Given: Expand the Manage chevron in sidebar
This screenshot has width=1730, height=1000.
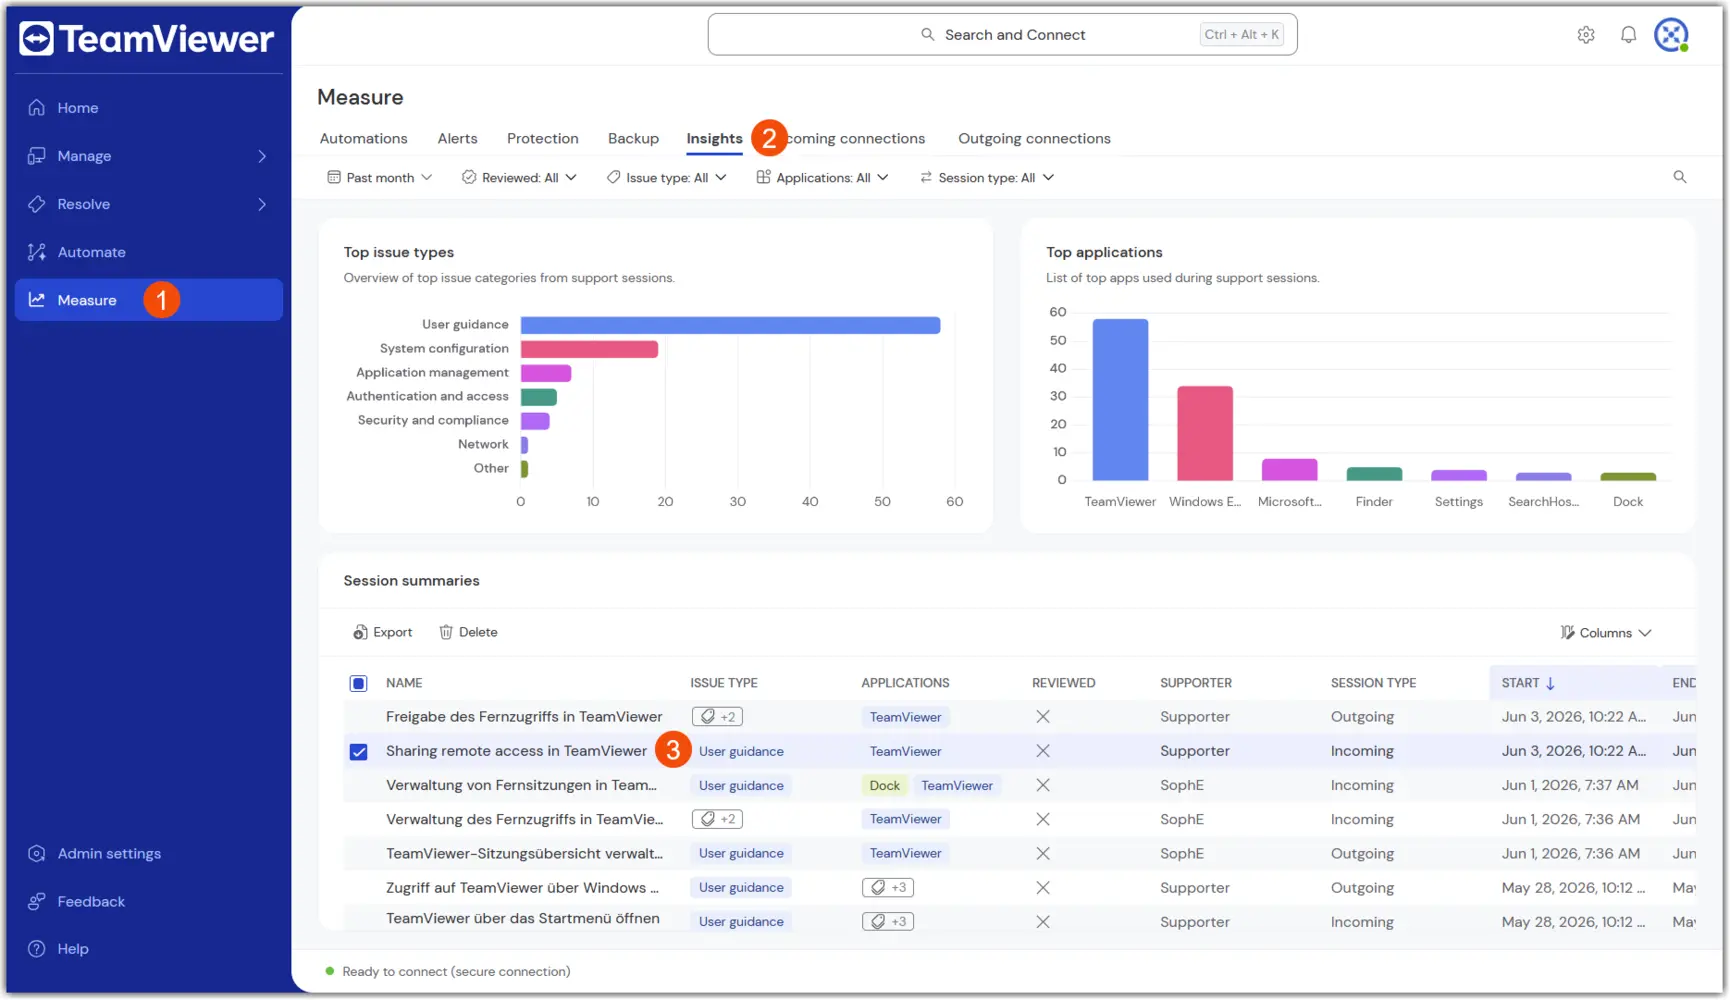Looking at the screenshot, I should pos(262,156).
